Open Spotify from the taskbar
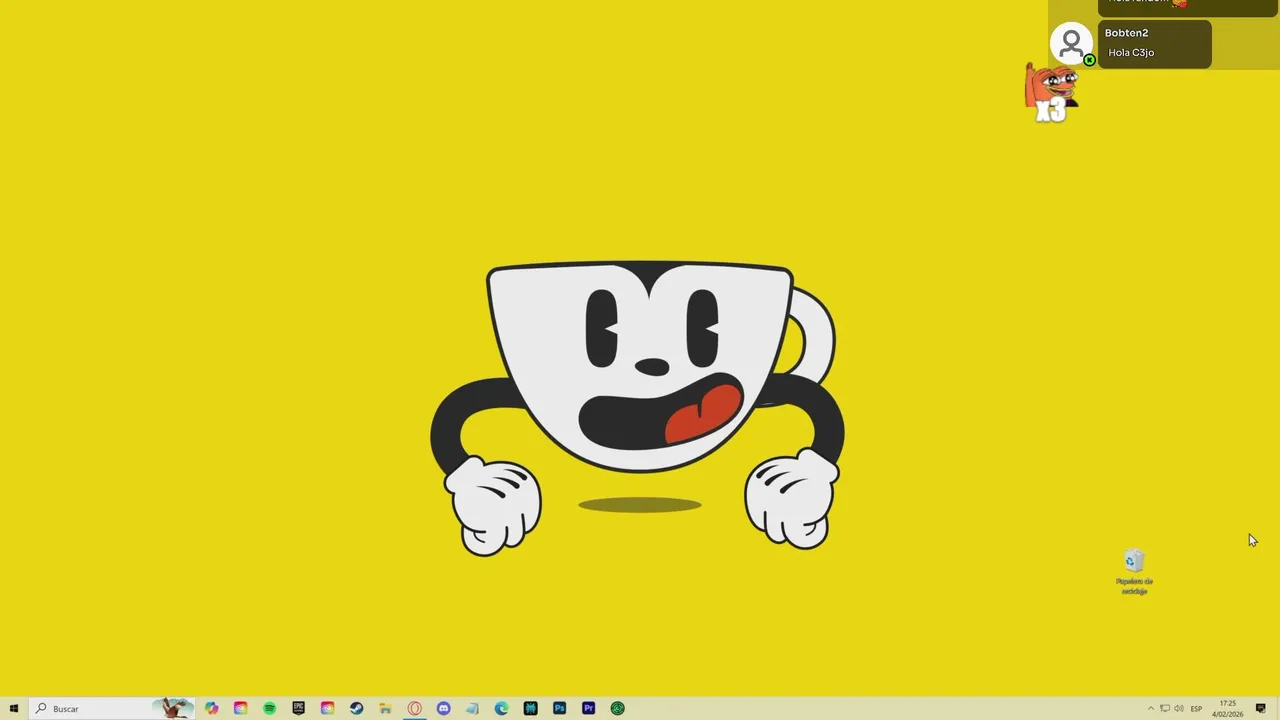 [270, 708]
